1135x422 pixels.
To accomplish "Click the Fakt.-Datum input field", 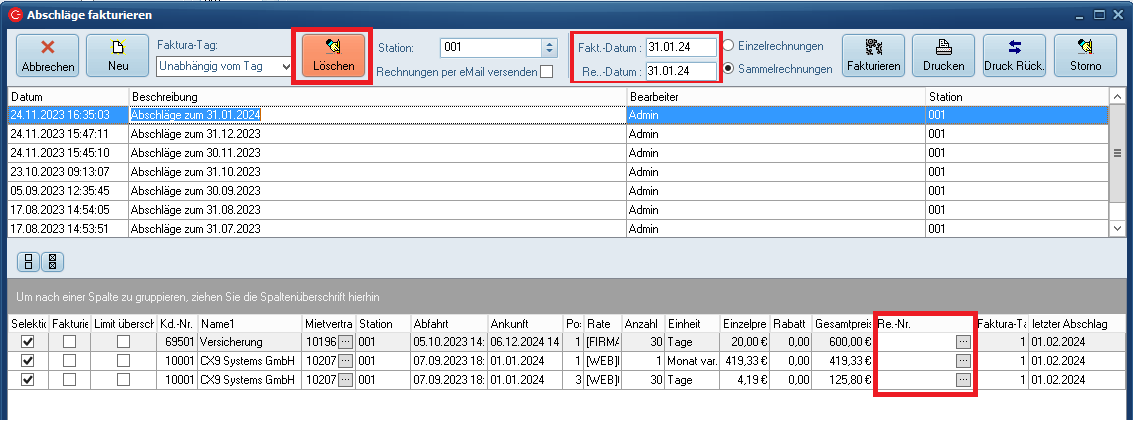I will 680,47.
